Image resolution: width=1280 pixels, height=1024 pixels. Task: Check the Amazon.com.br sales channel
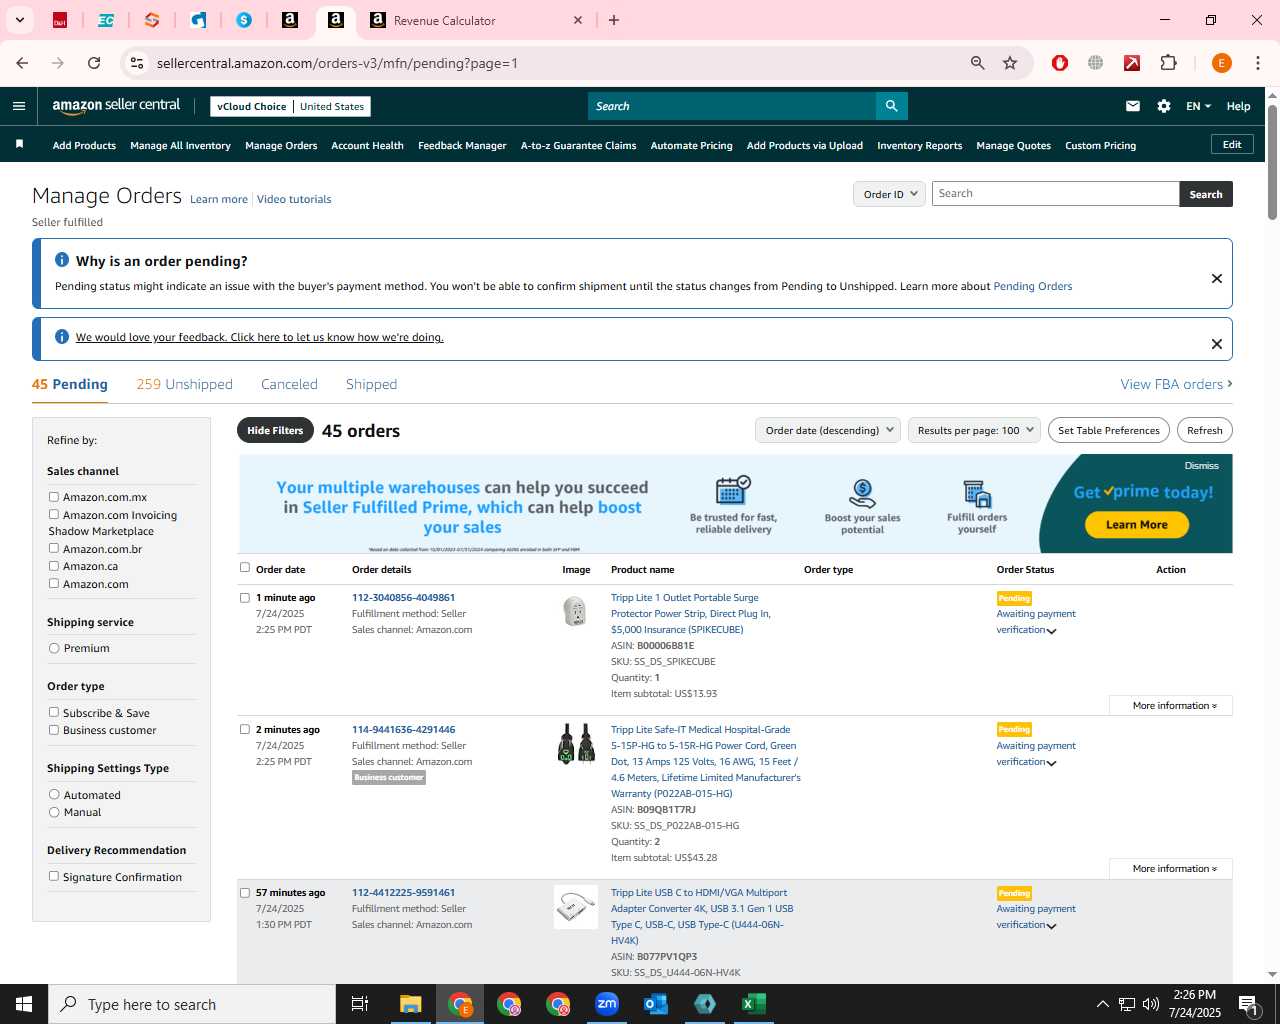(54, 548)
